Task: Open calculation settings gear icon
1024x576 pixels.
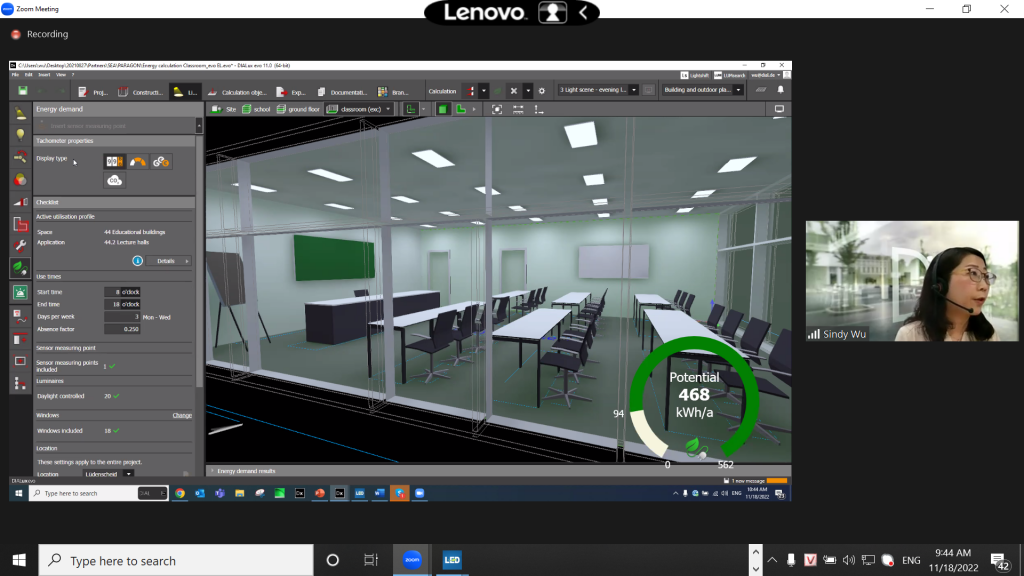Action: point(541,90)
